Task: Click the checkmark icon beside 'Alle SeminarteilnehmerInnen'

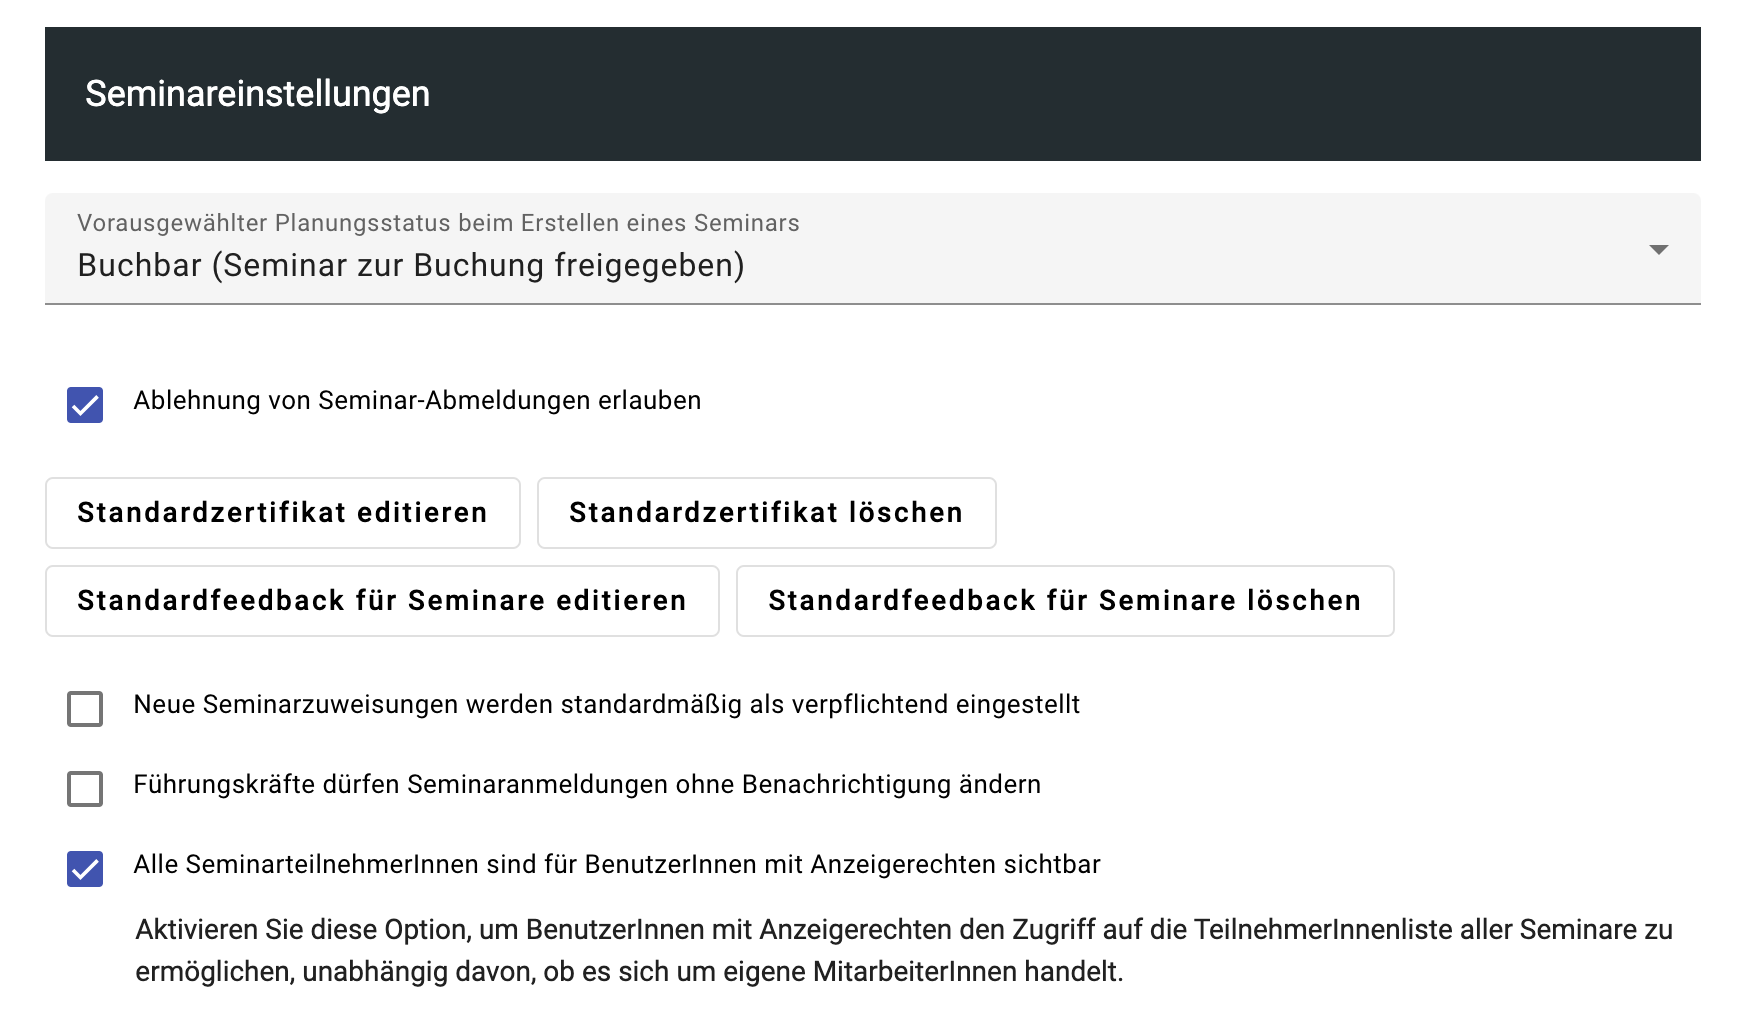Action: click(x=85, y=869)
